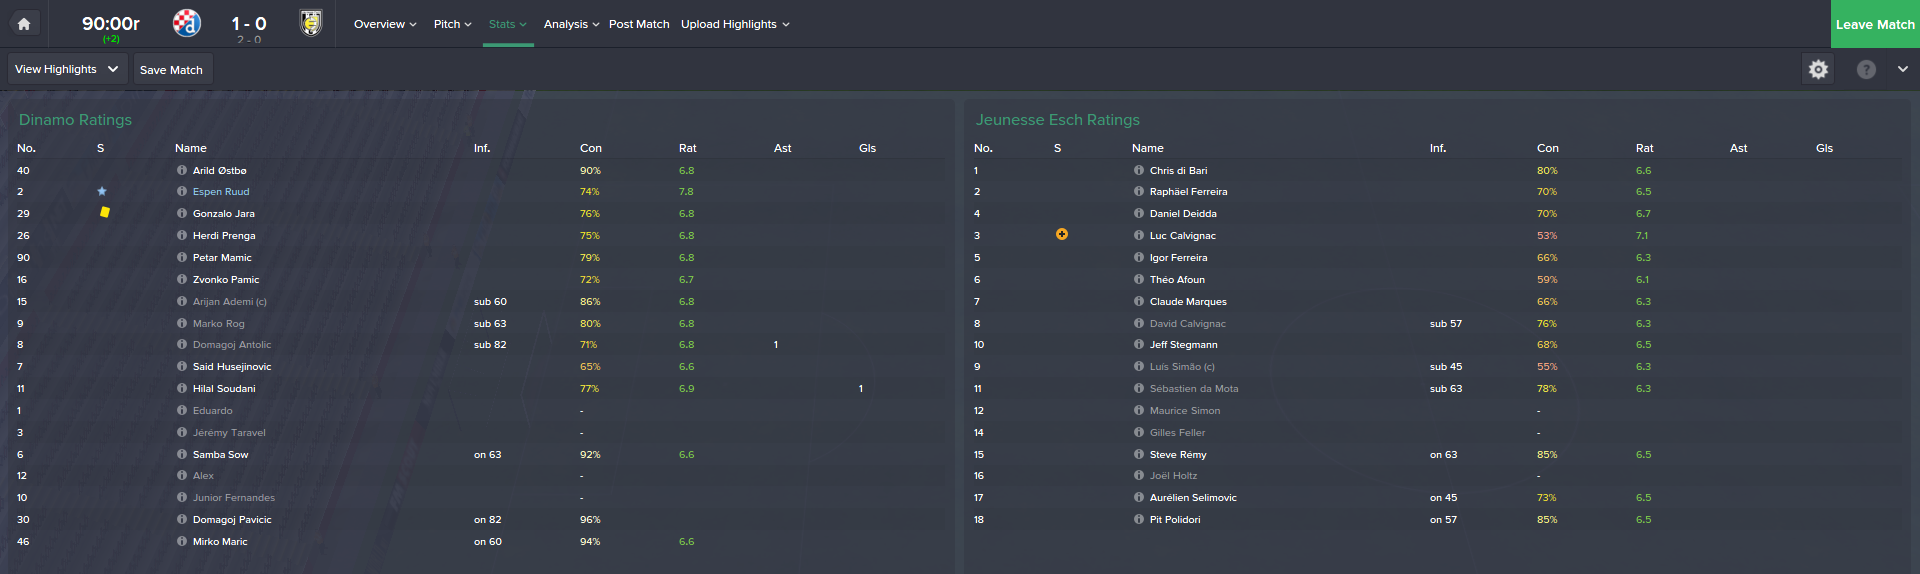Click info icon beside Luc Calvignac

pos(1139,235)
